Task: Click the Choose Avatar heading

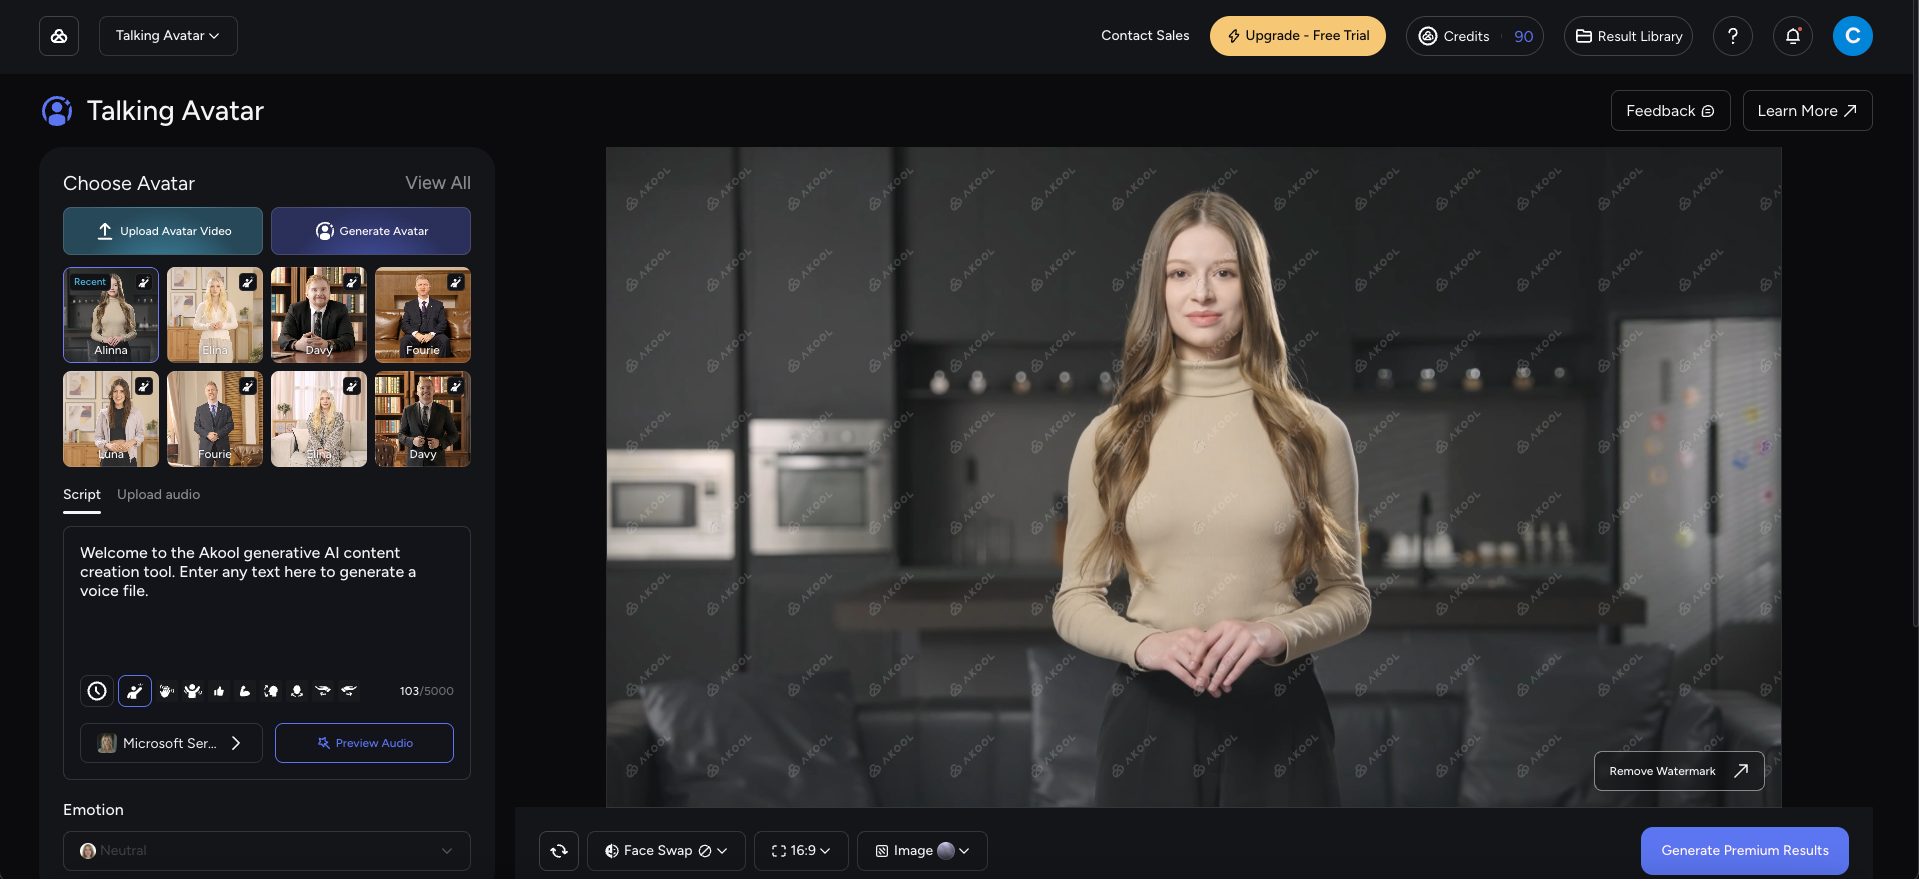Action: pos(129,183)
